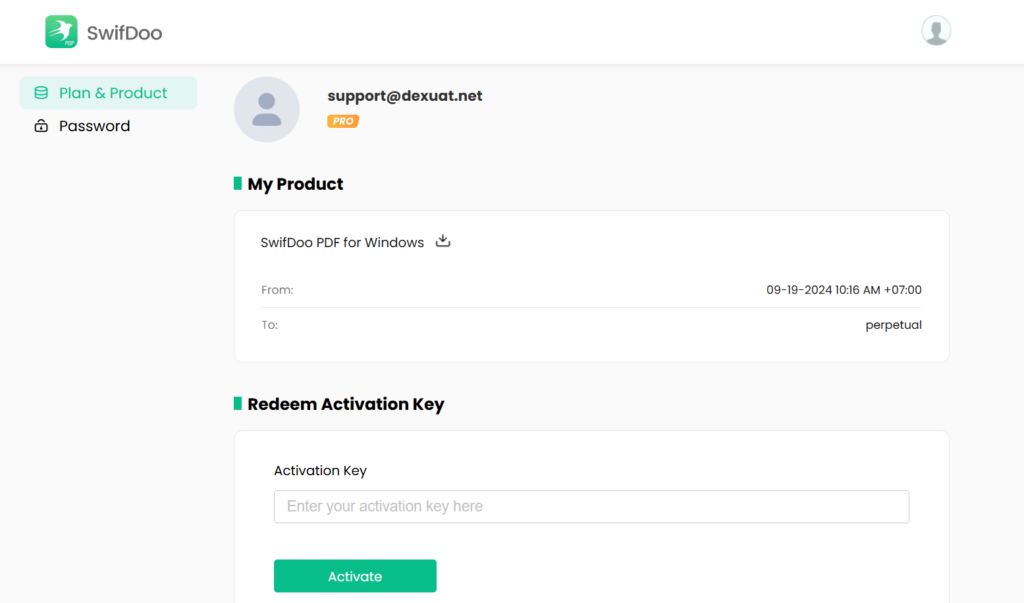Click the Activation Key field label
This screenshot has width=1024, height=603.
[320, 470]
